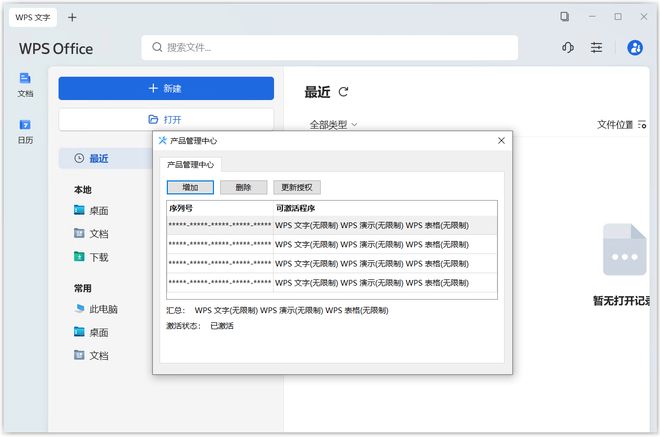Click the blue 新建 button
The image size is (660, 437).
tap(166, 88)
